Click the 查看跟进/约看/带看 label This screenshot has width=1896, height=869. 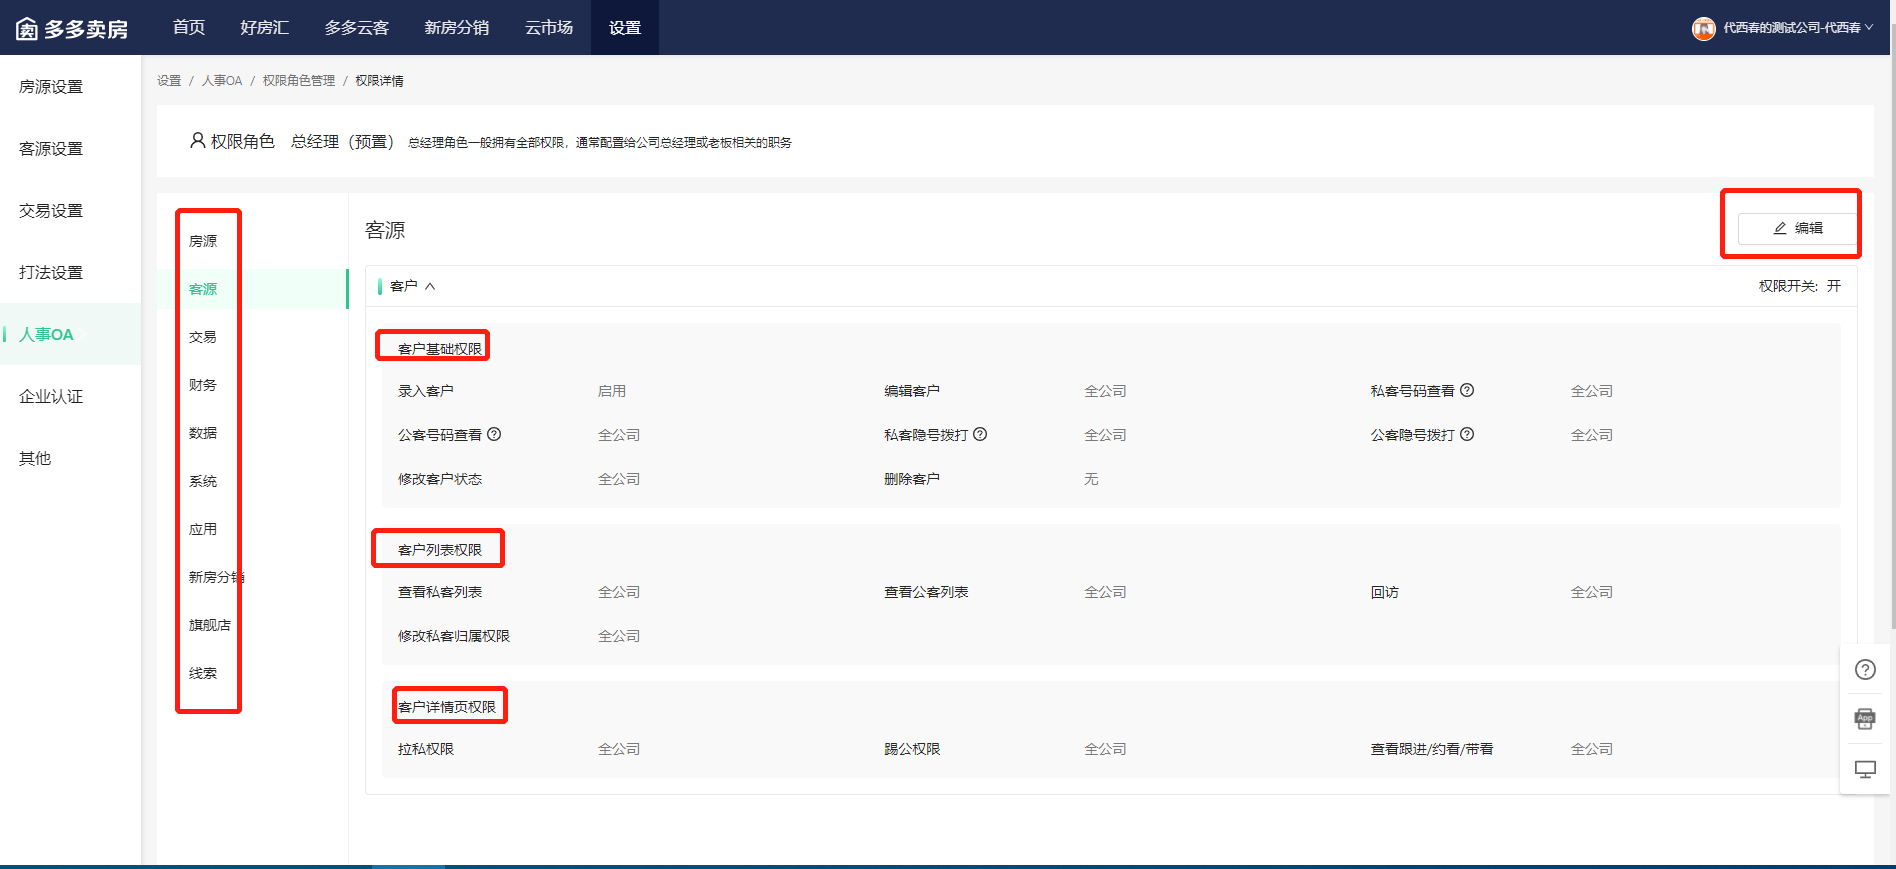1432,749
